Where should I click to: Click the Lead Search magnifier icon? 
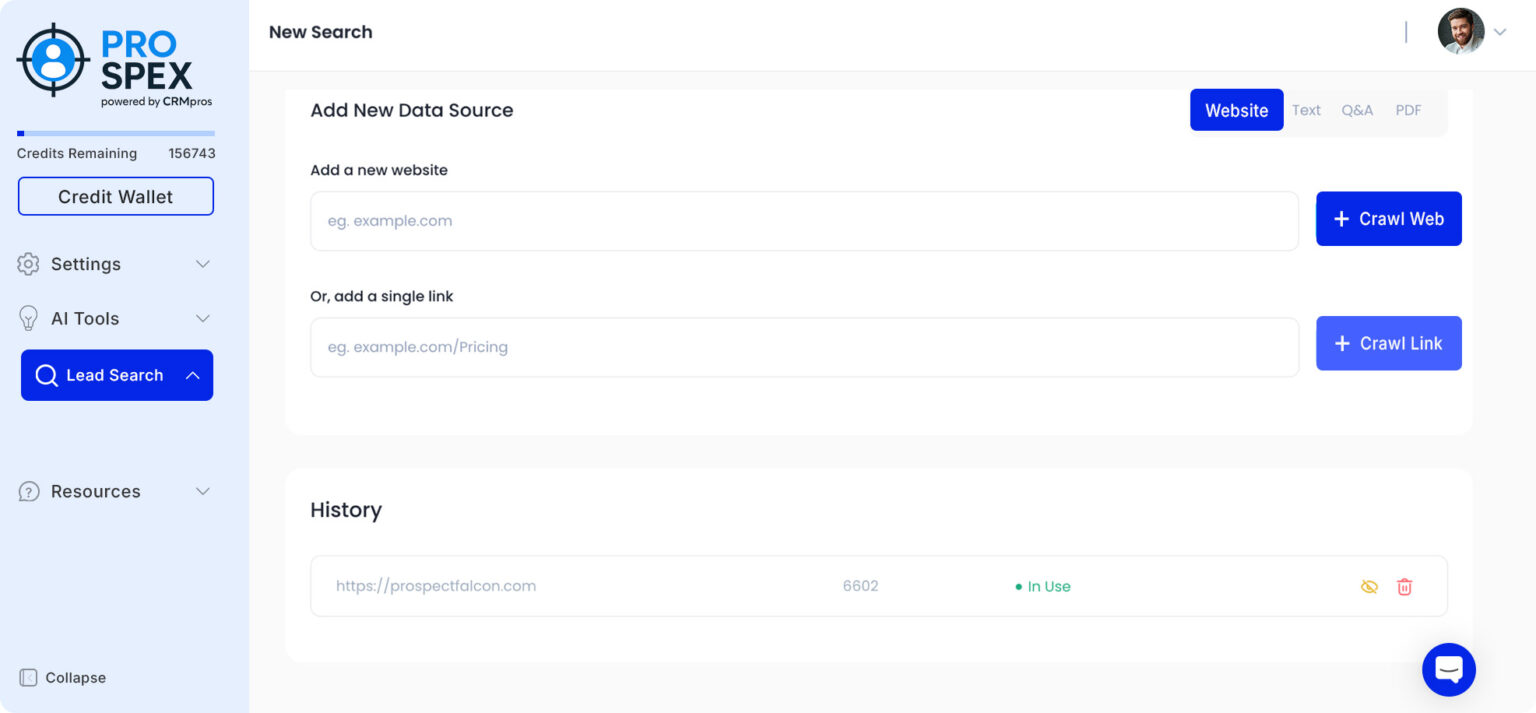point(46,375)
